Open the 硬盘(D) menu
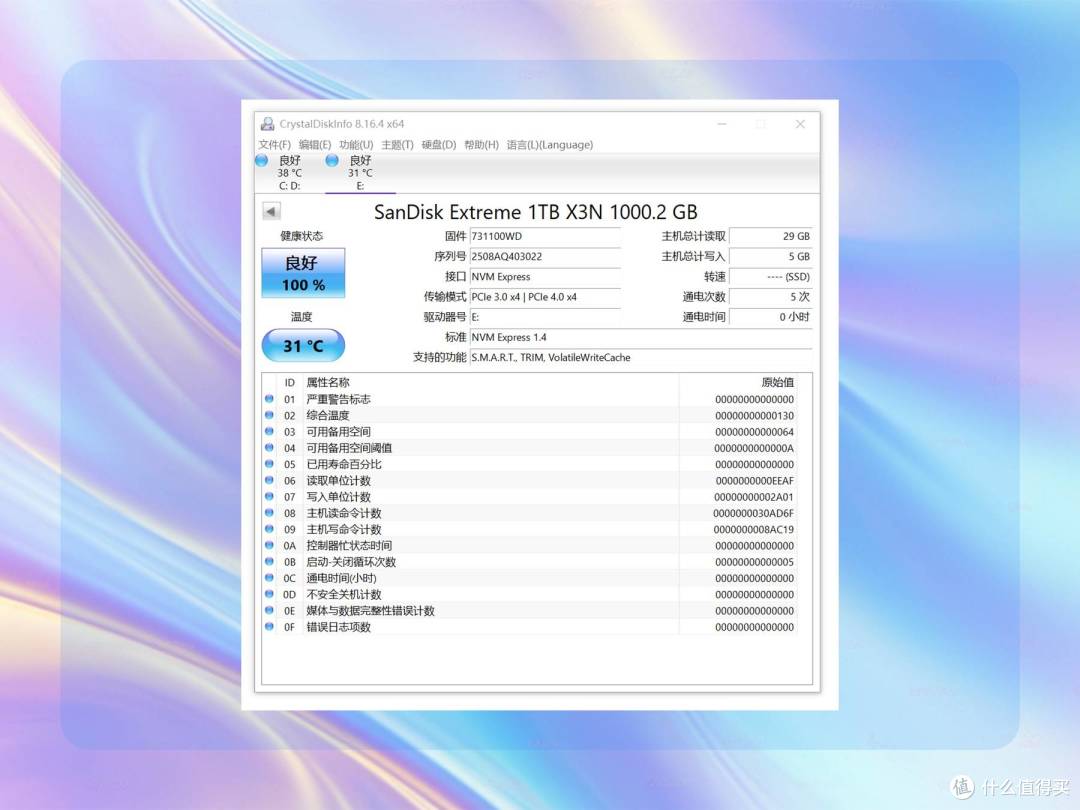Screen dimensions: 1080x810 point(439,145)
